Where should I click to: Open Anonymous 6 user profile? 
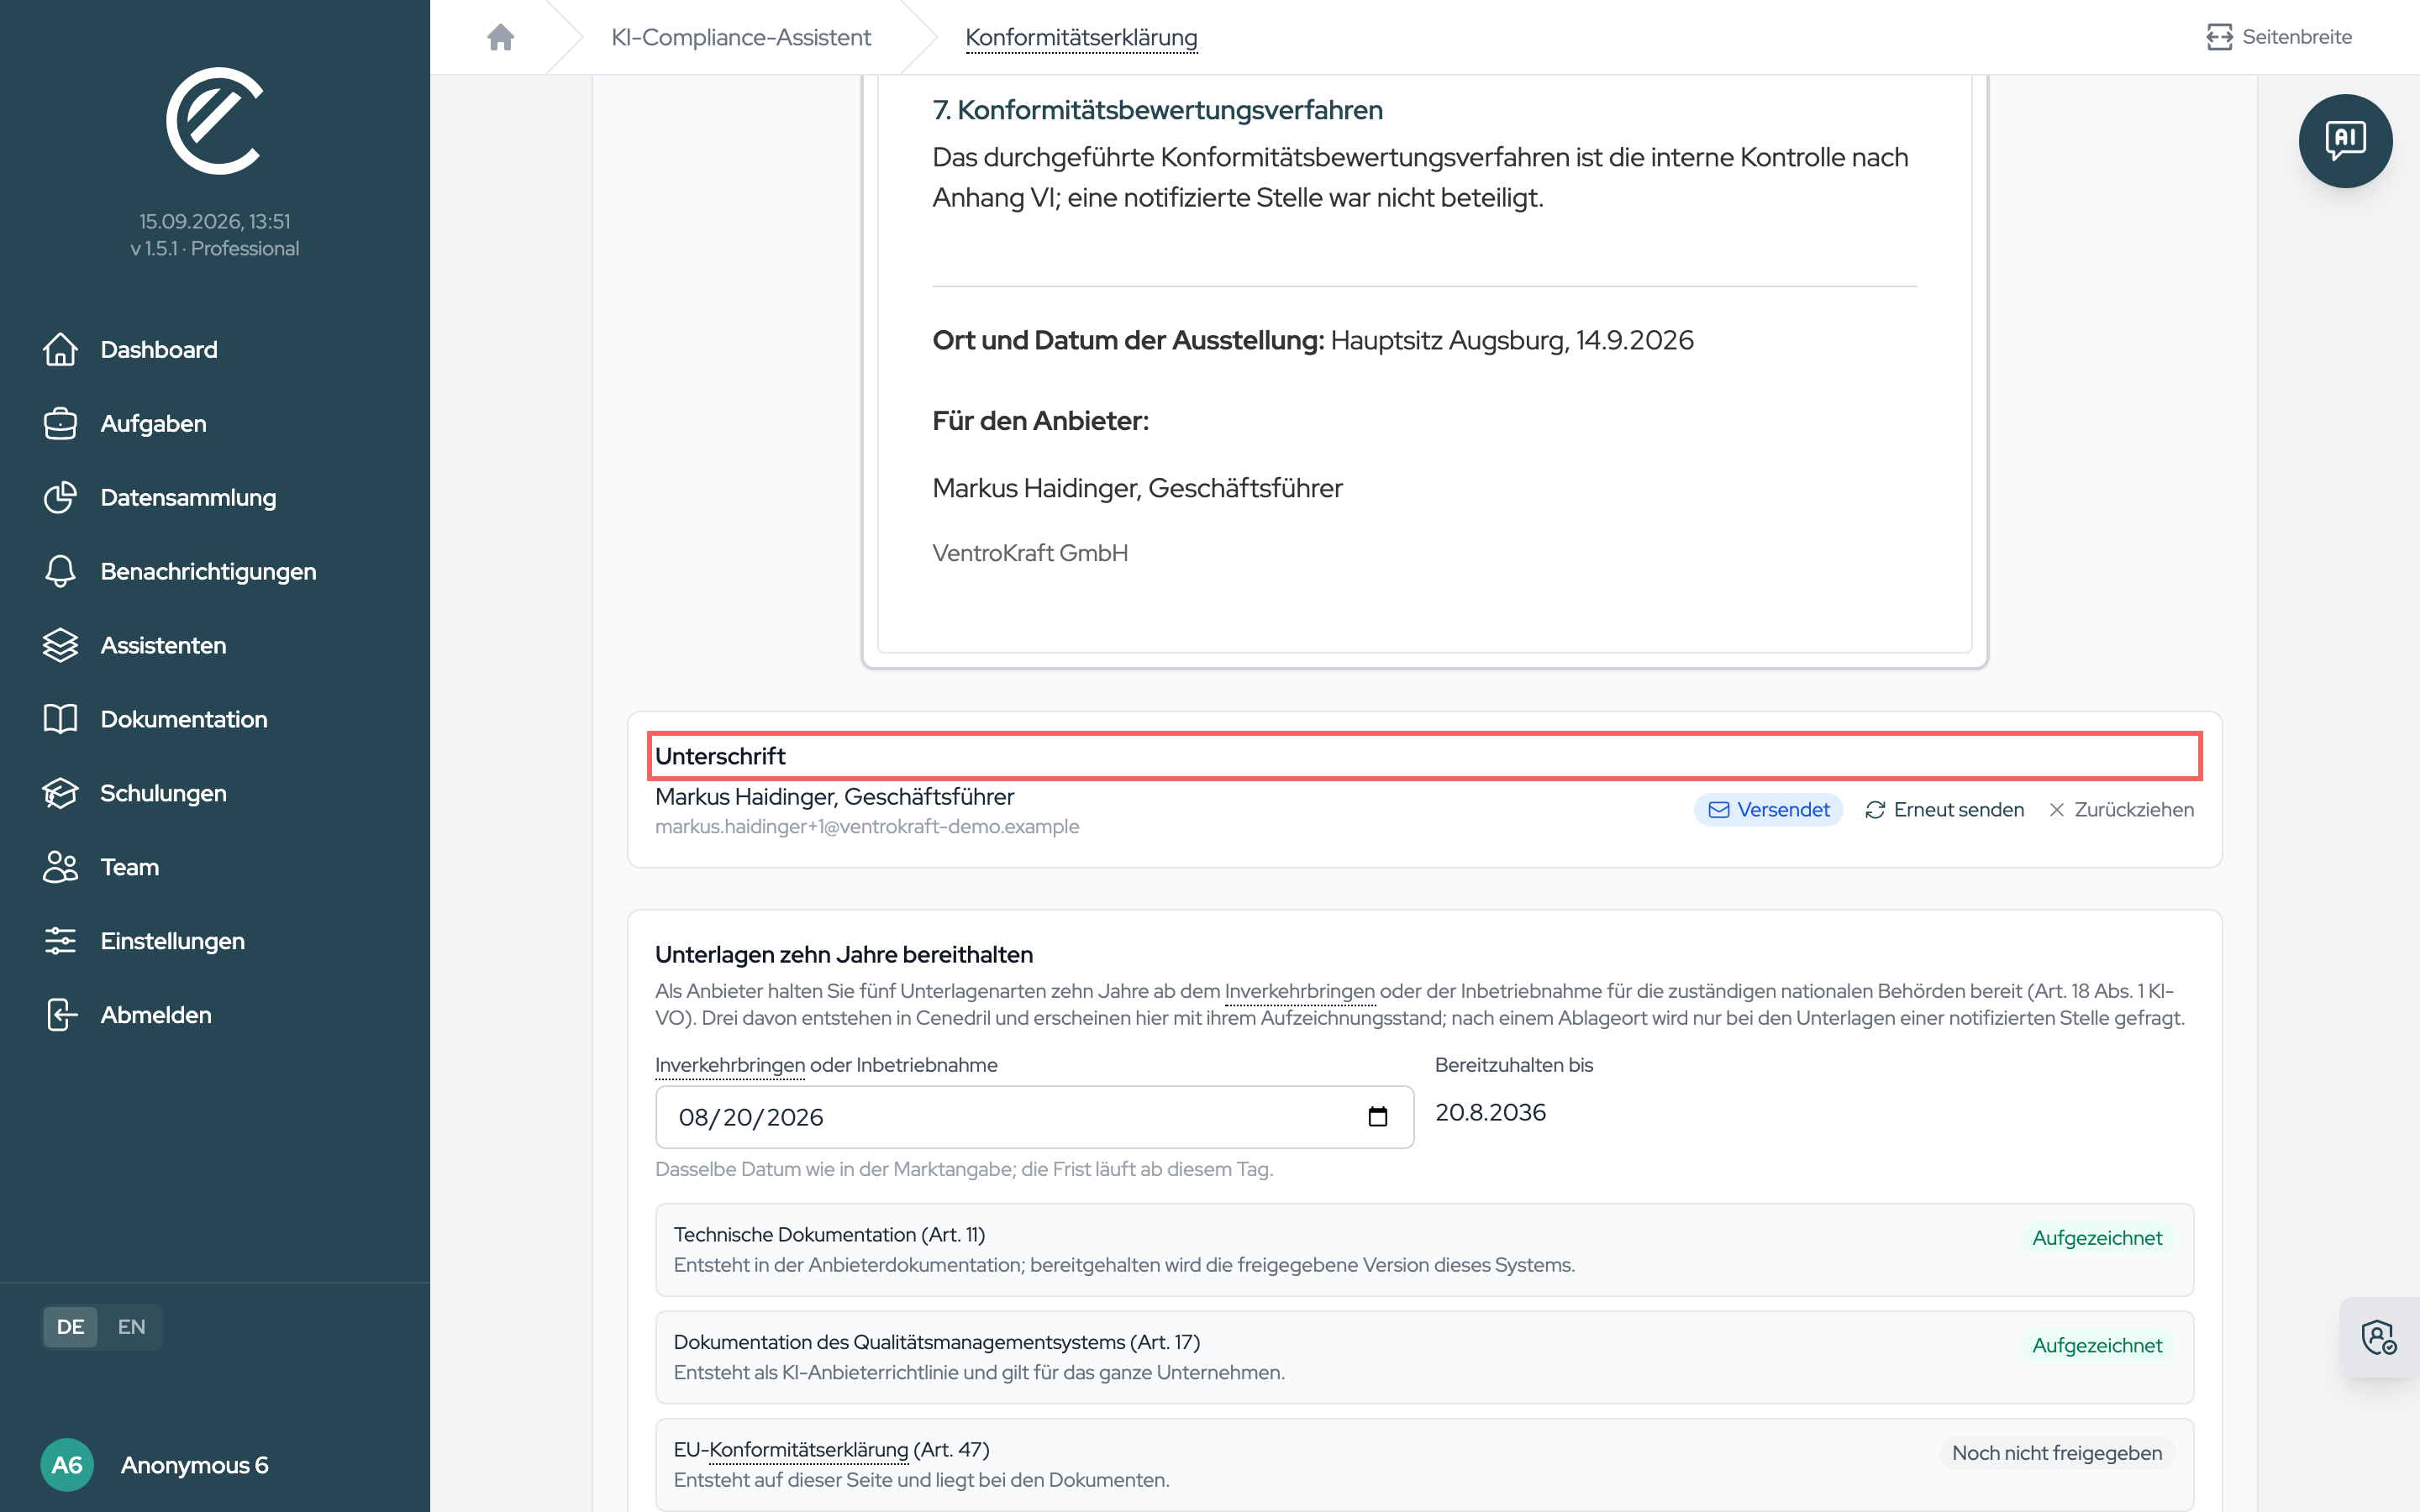[x=194, y=1465]
